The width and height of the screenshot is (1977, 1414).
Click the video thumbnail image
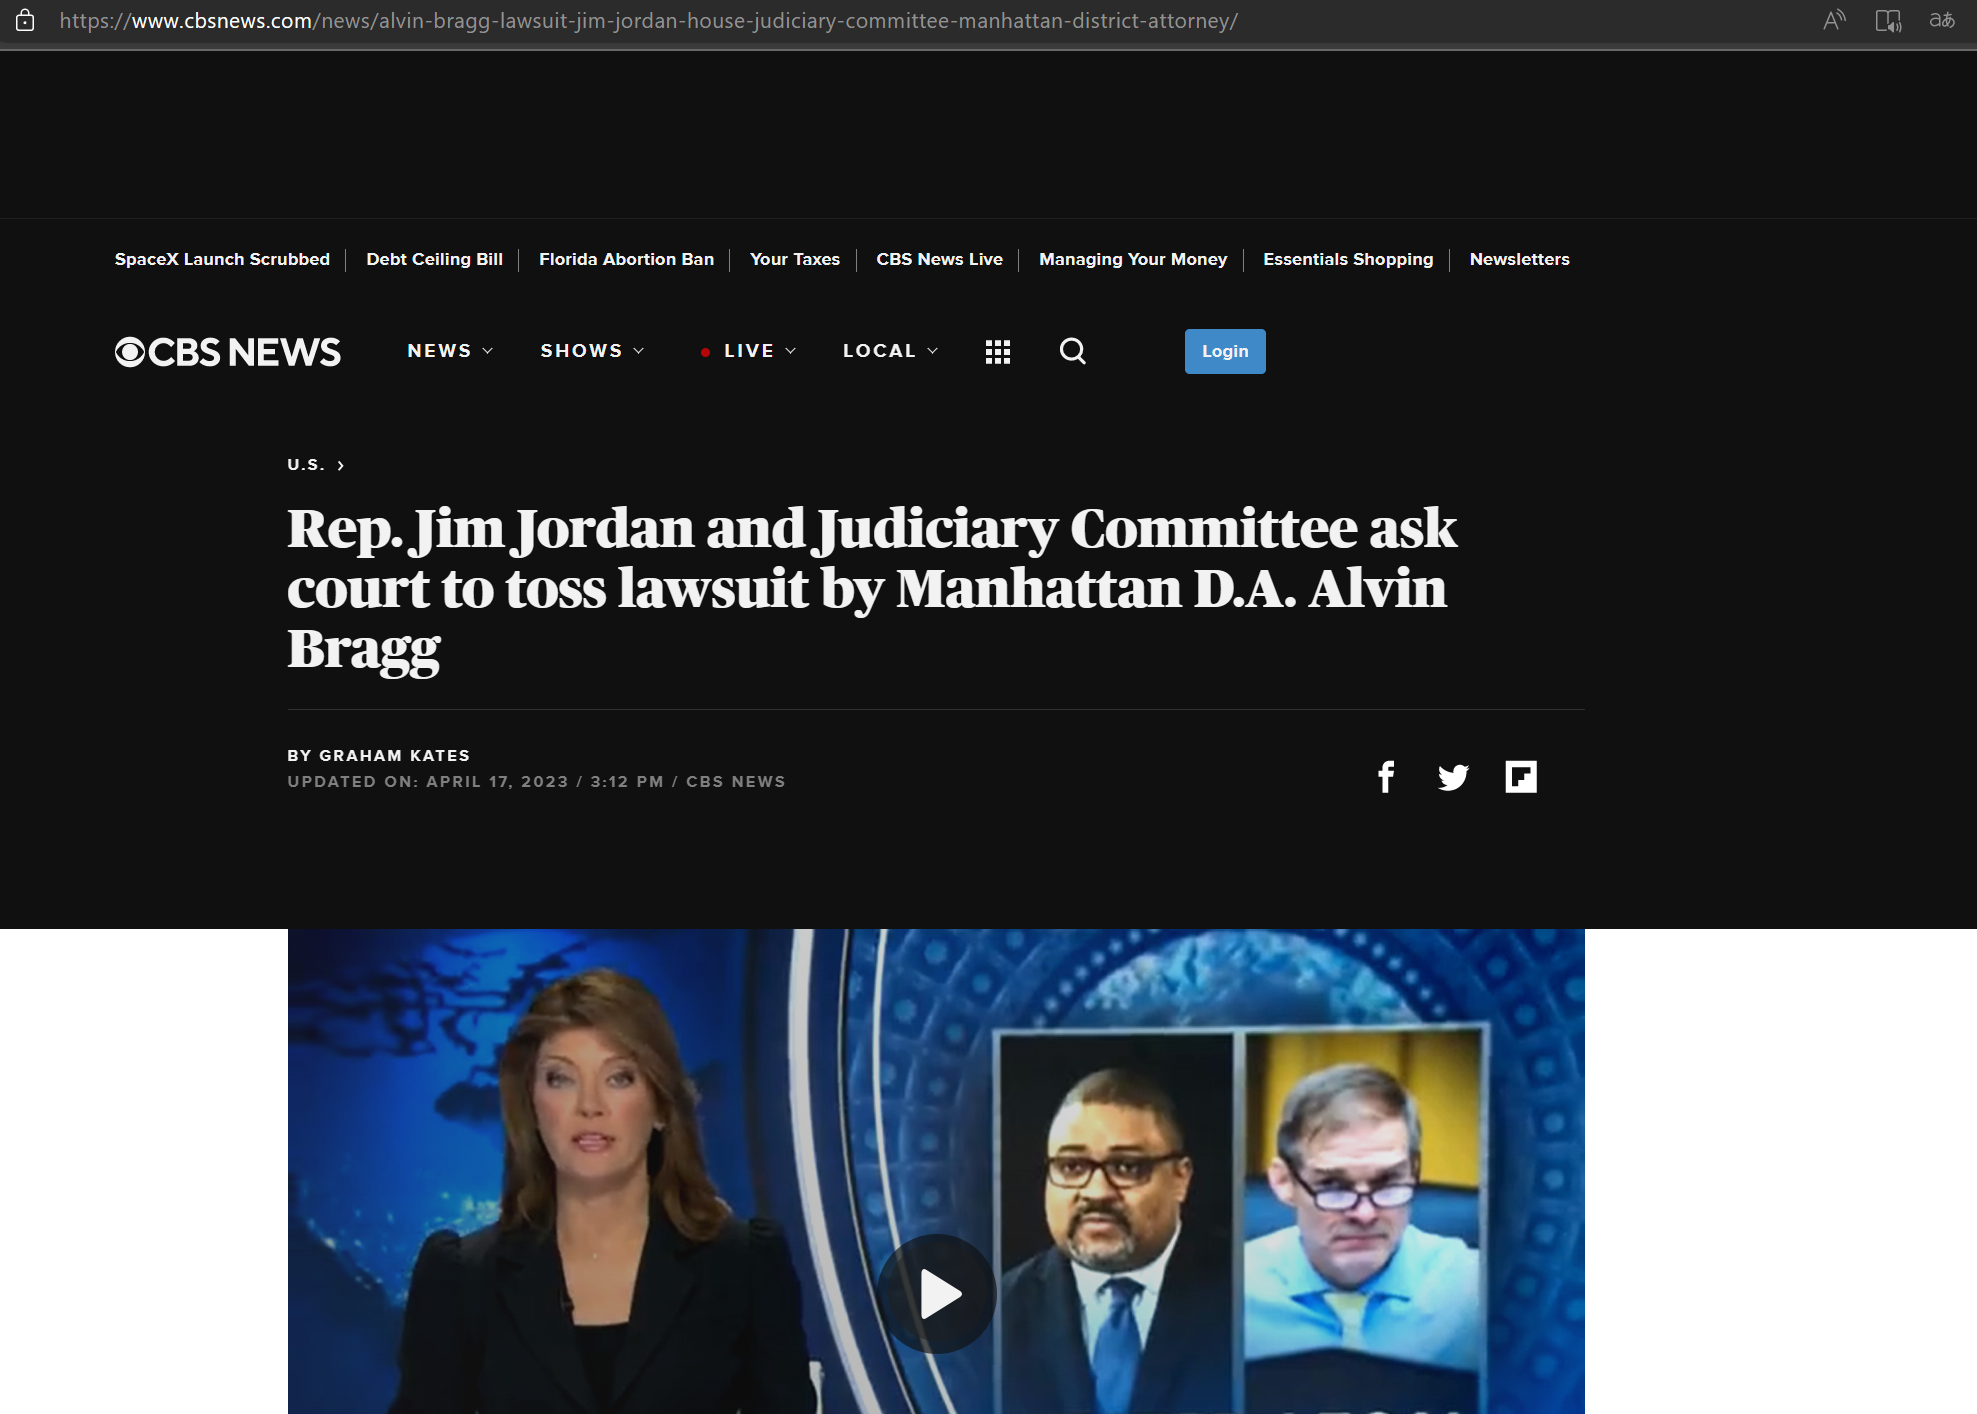(x=936, y=1171)
